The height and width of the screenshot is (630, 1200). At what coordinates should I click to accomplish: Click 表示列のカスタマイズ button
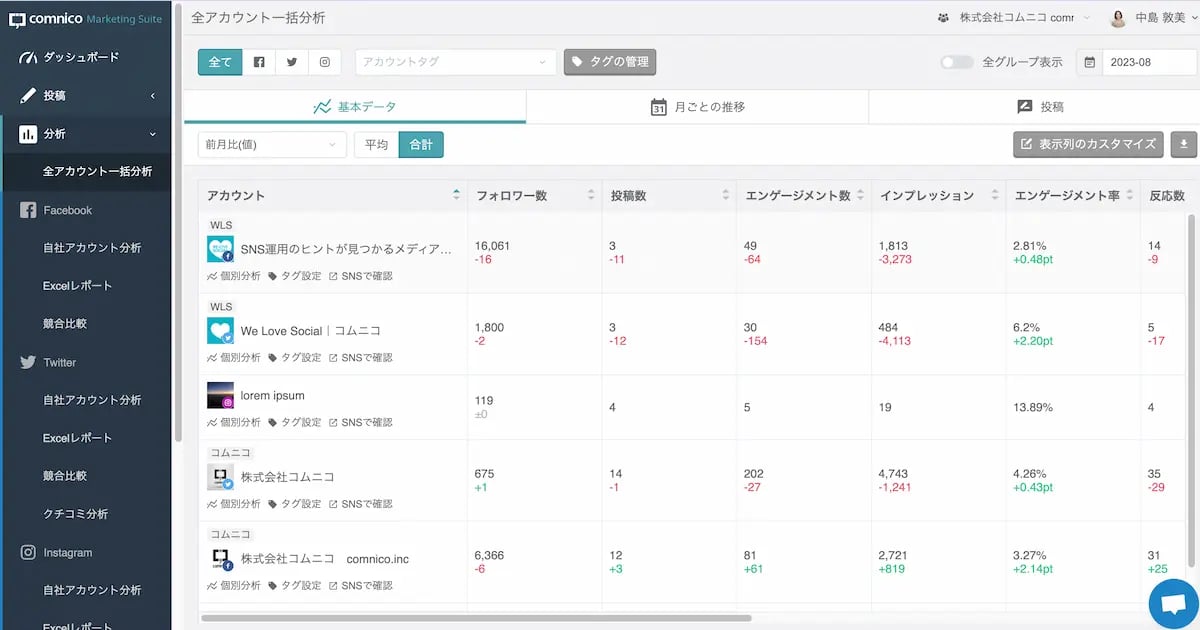click(1089, 144)
